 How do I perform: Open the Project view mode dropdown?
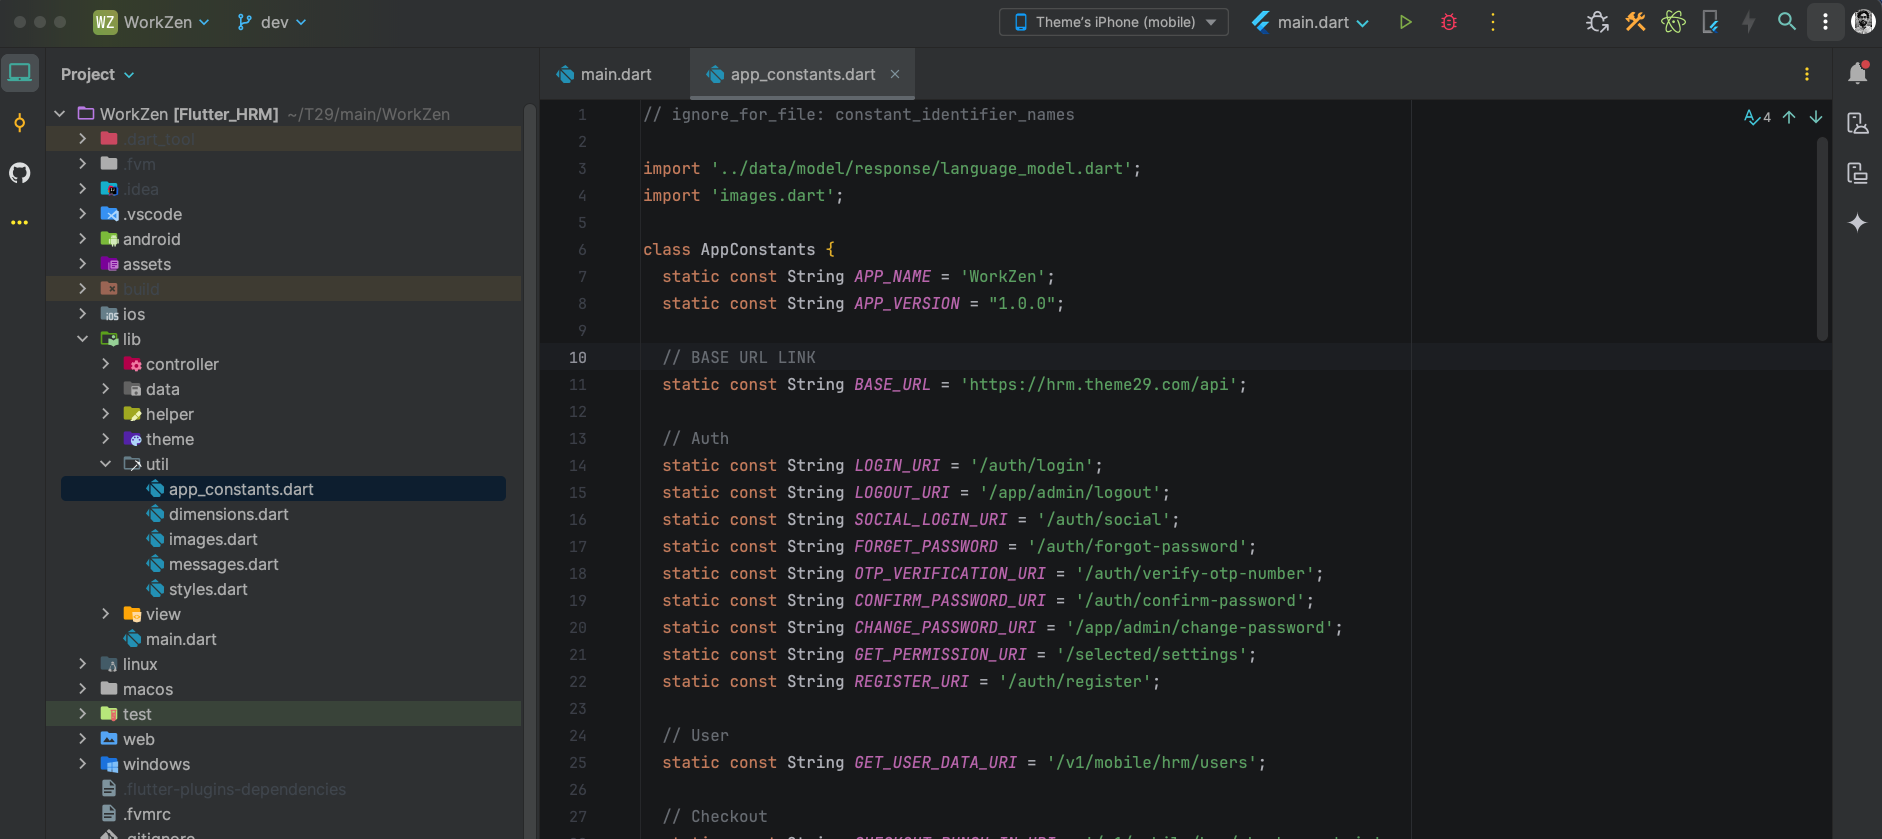(x=97, y=74)
